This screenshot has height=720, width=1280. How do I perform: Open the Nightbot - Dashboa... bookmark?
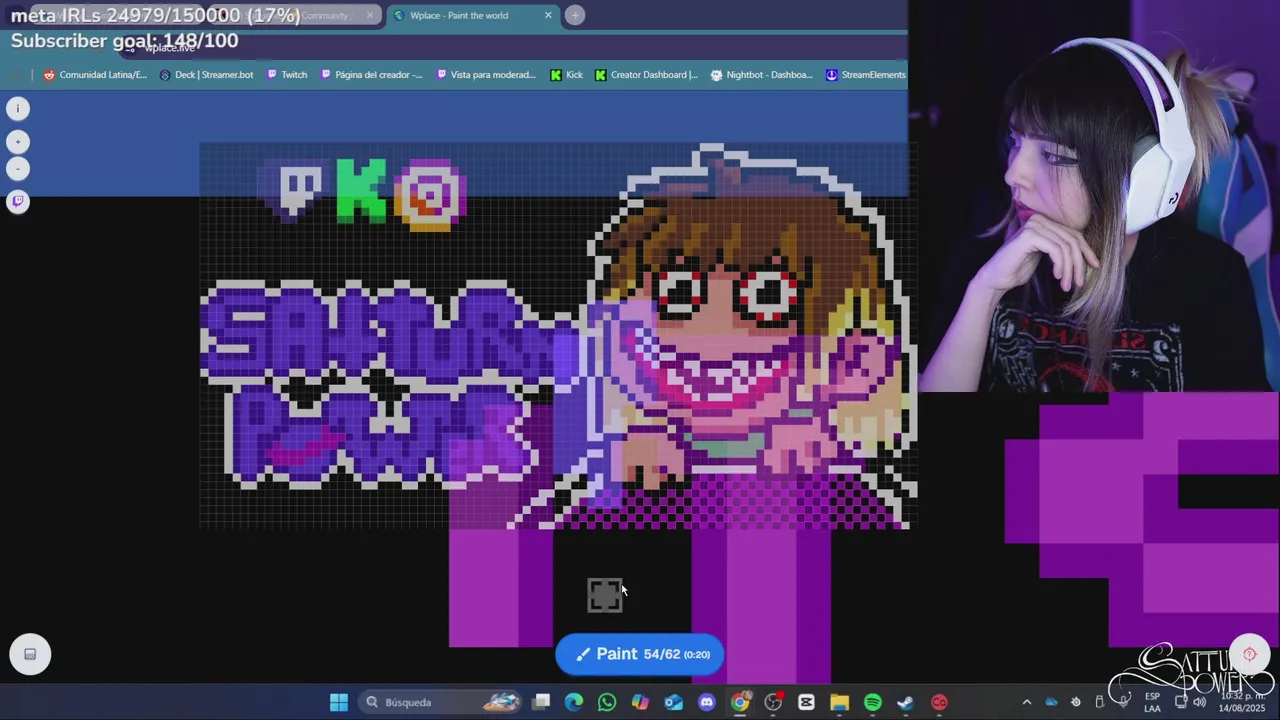[x=761, y=74]
